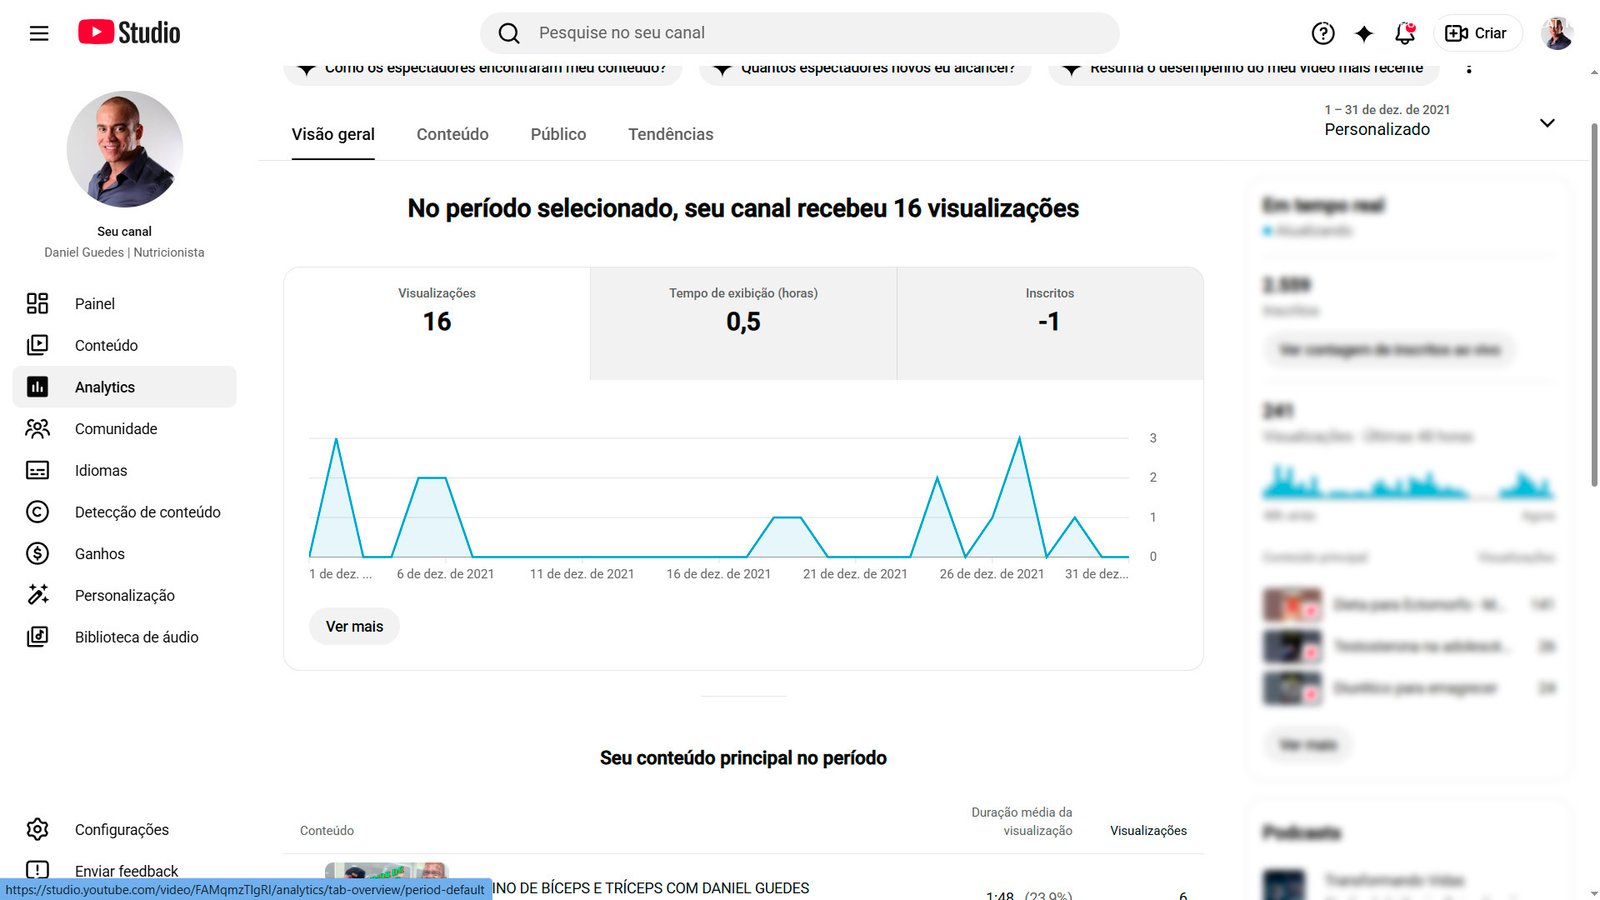
Task: Click the 26 de dez. de 2021 axis label
Action: coord(992,574)
